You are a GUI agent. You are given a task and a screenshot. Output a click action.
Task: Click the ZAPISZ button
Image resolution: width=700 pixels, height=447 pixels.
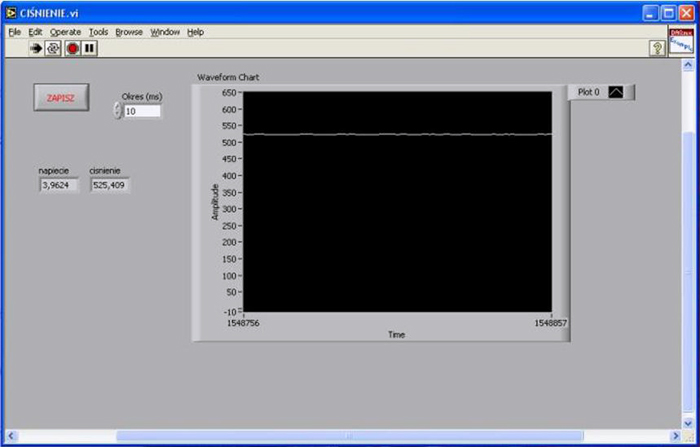61,98
